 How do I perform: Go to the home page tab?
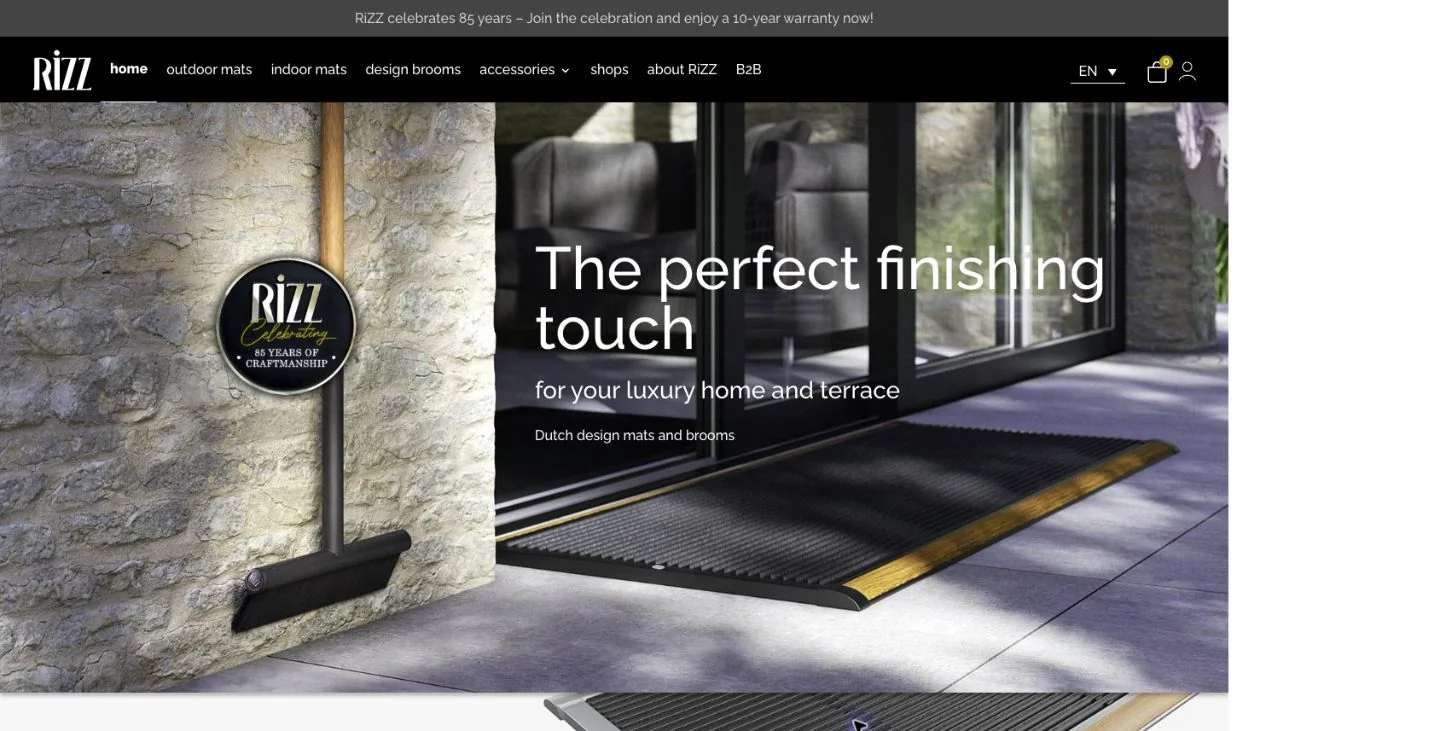(129, 69)
